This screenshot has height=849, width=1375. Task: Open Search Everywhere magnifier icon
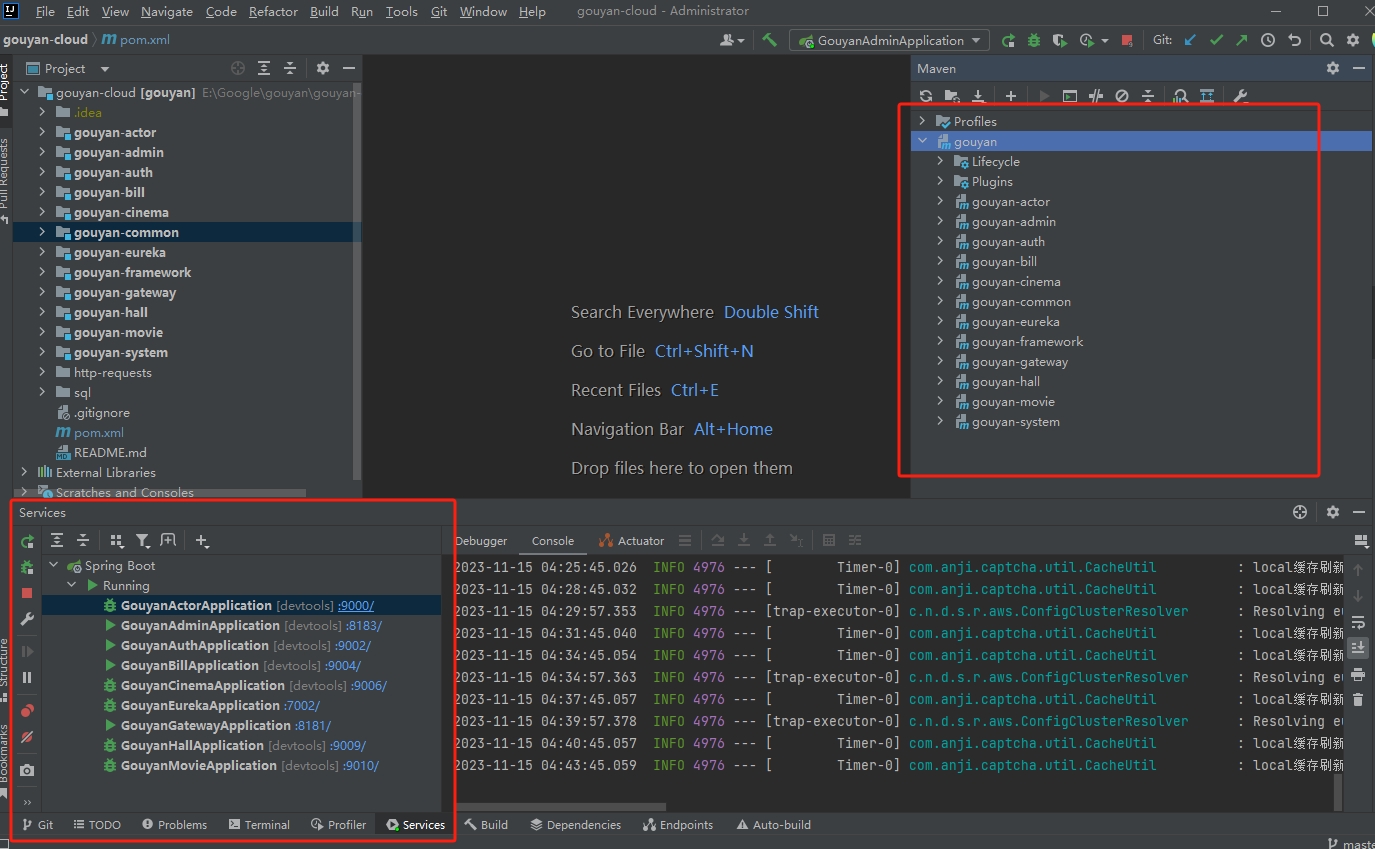tap(1326, 40)
